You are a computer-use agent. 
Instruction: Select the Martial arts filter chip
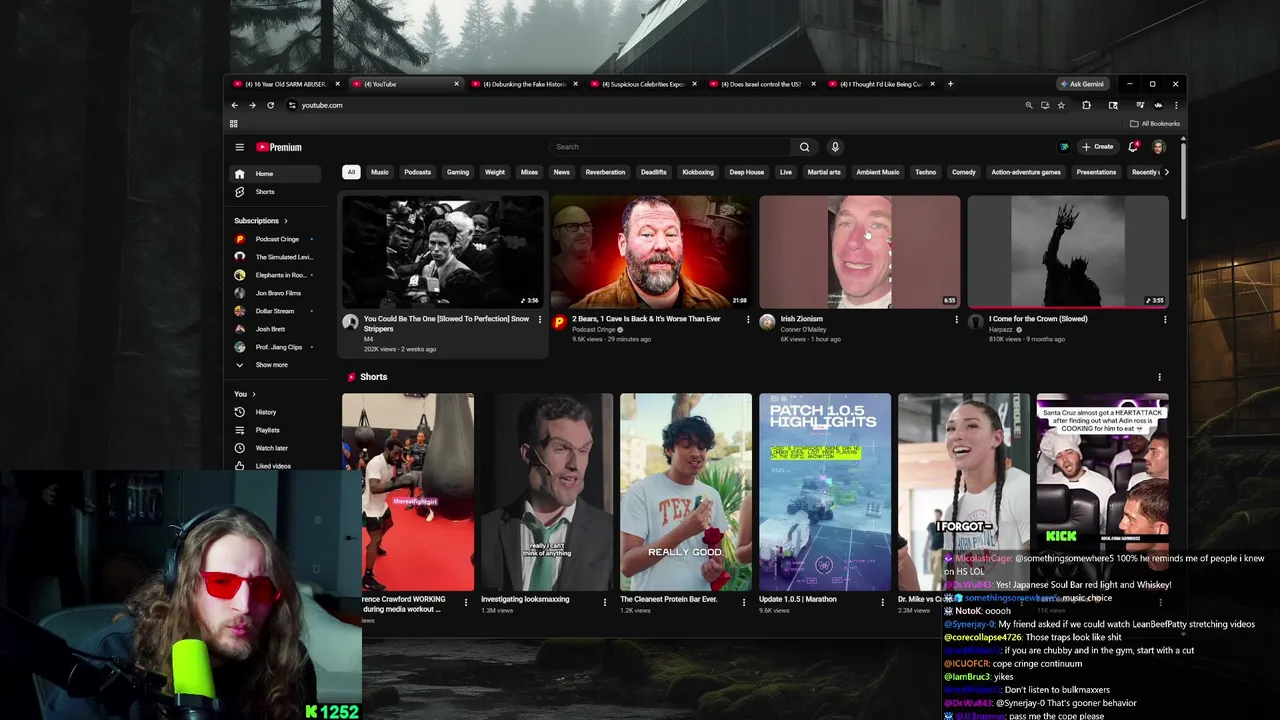click(x=824, y=172)
